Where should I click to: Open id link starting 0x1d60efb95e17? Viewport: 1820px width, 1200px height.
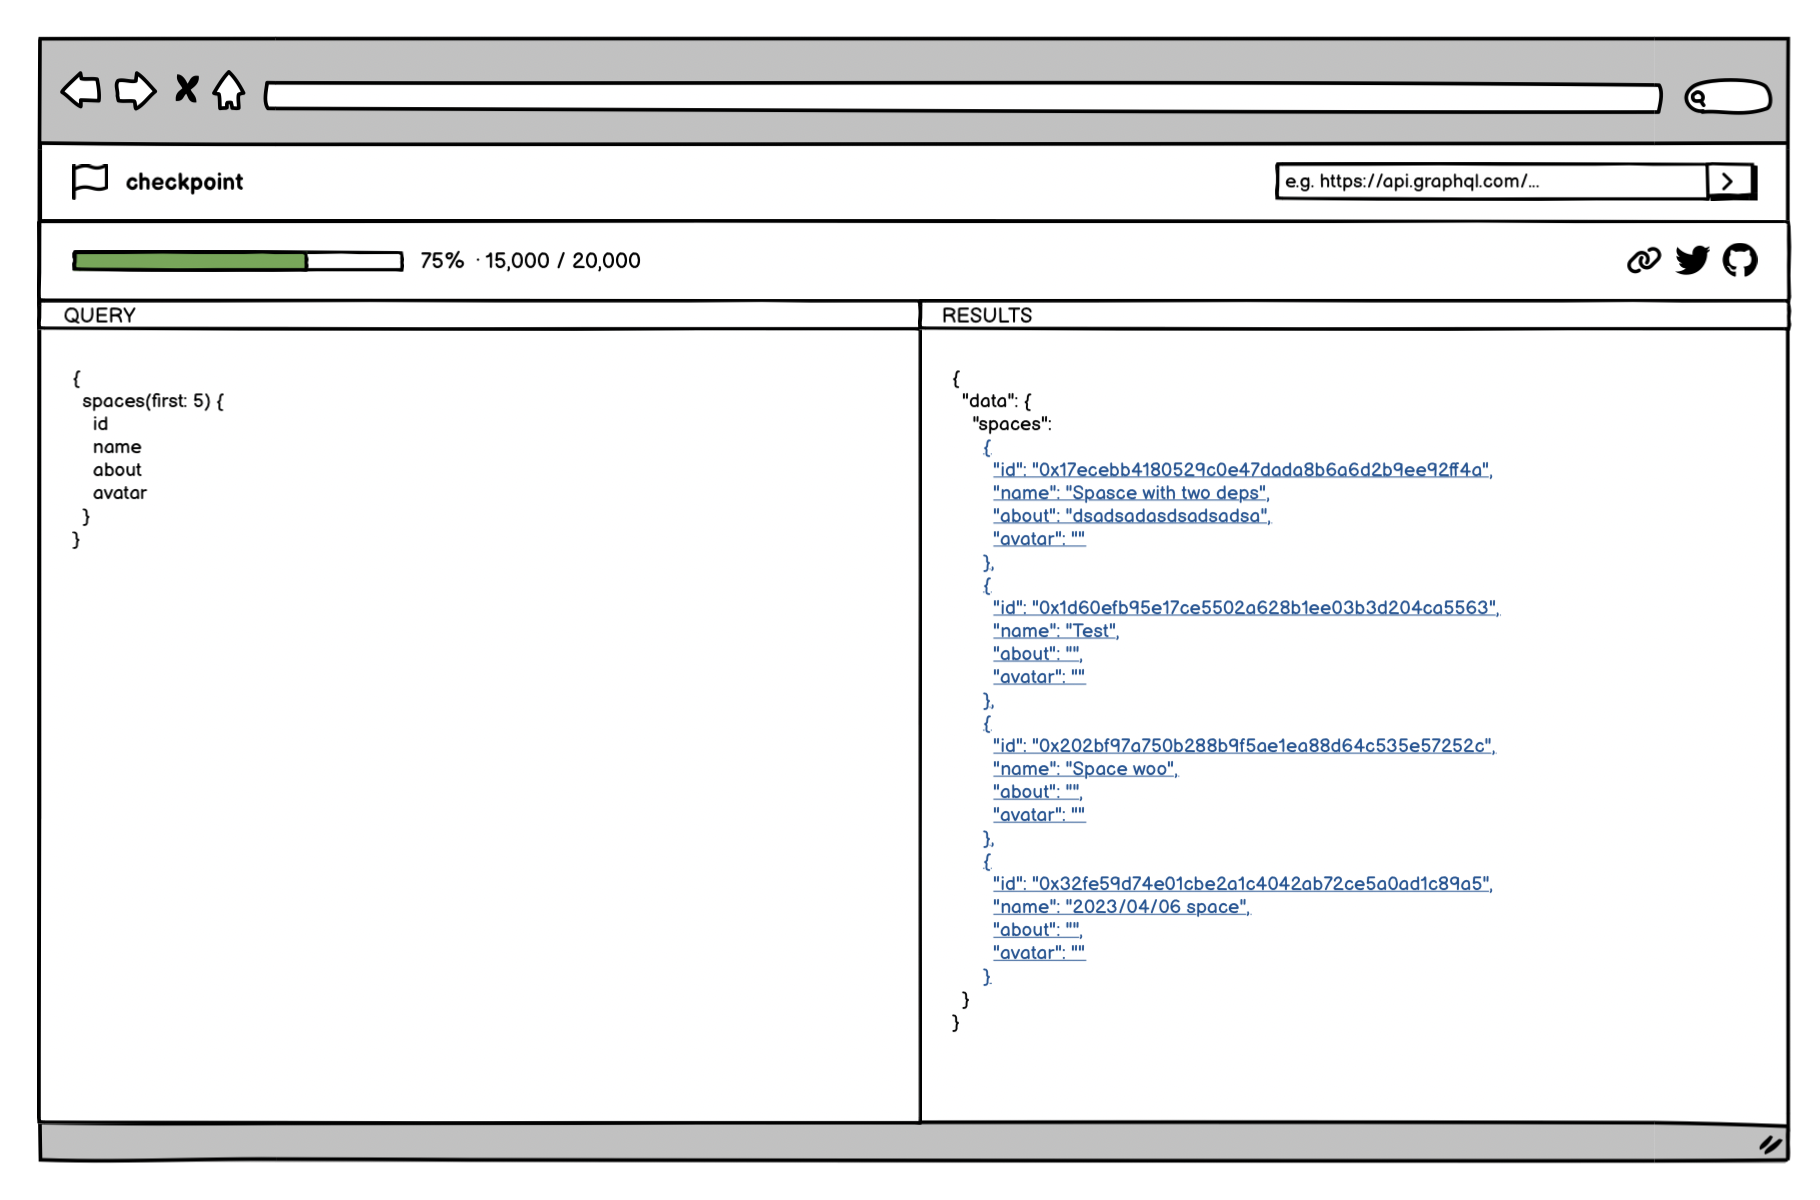(1246, 608)
